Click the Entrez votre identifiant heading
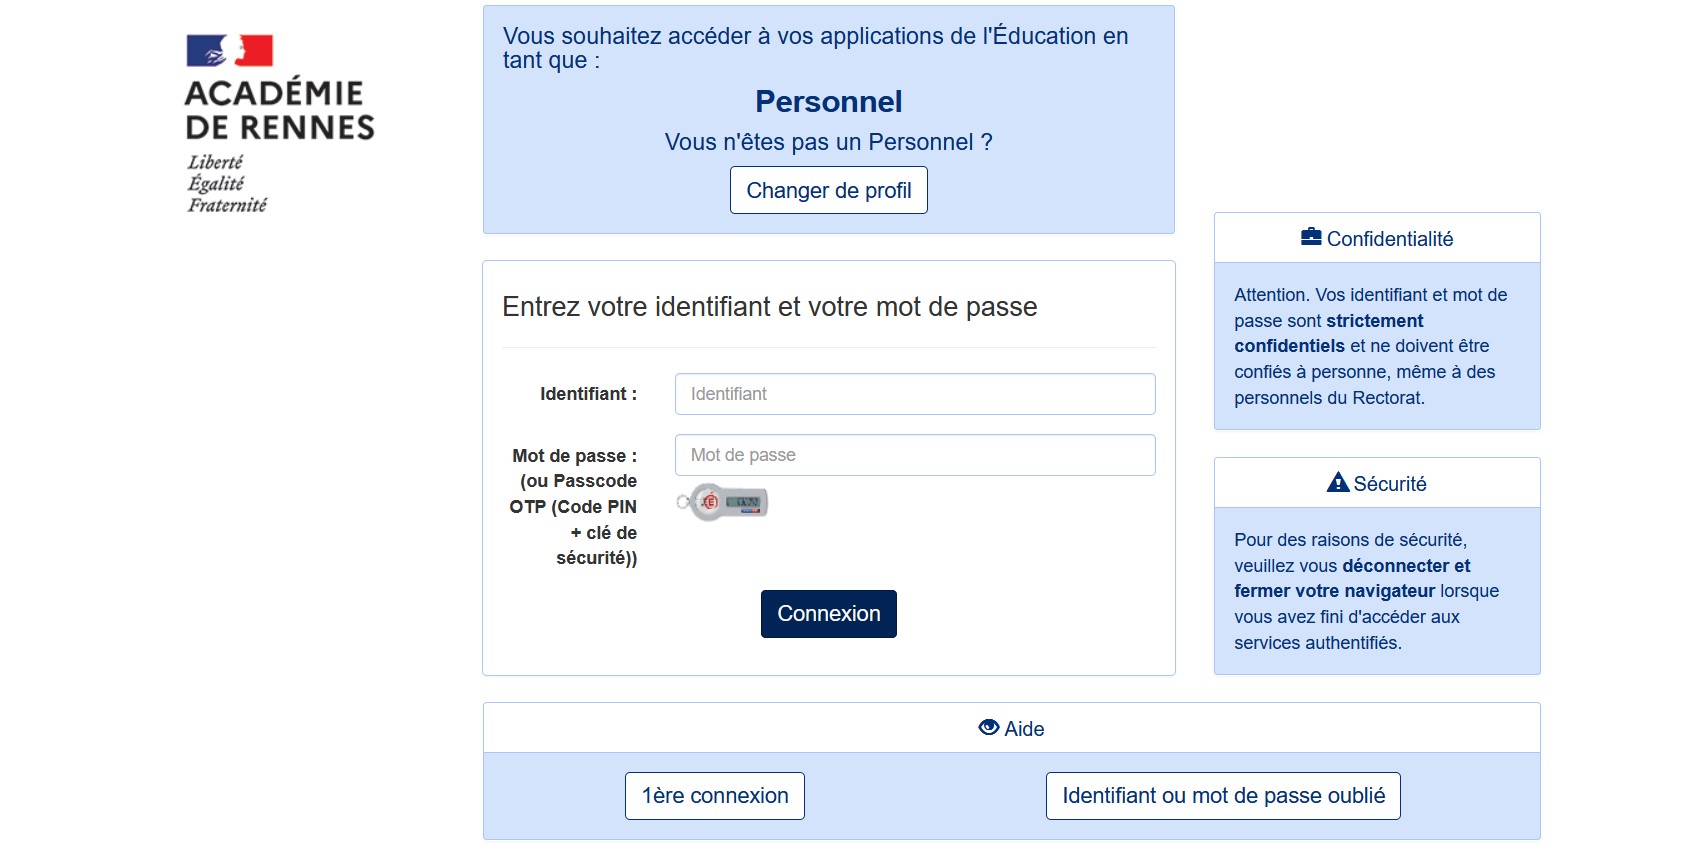This screenshot has width=1697, height=857. [770, 307]
